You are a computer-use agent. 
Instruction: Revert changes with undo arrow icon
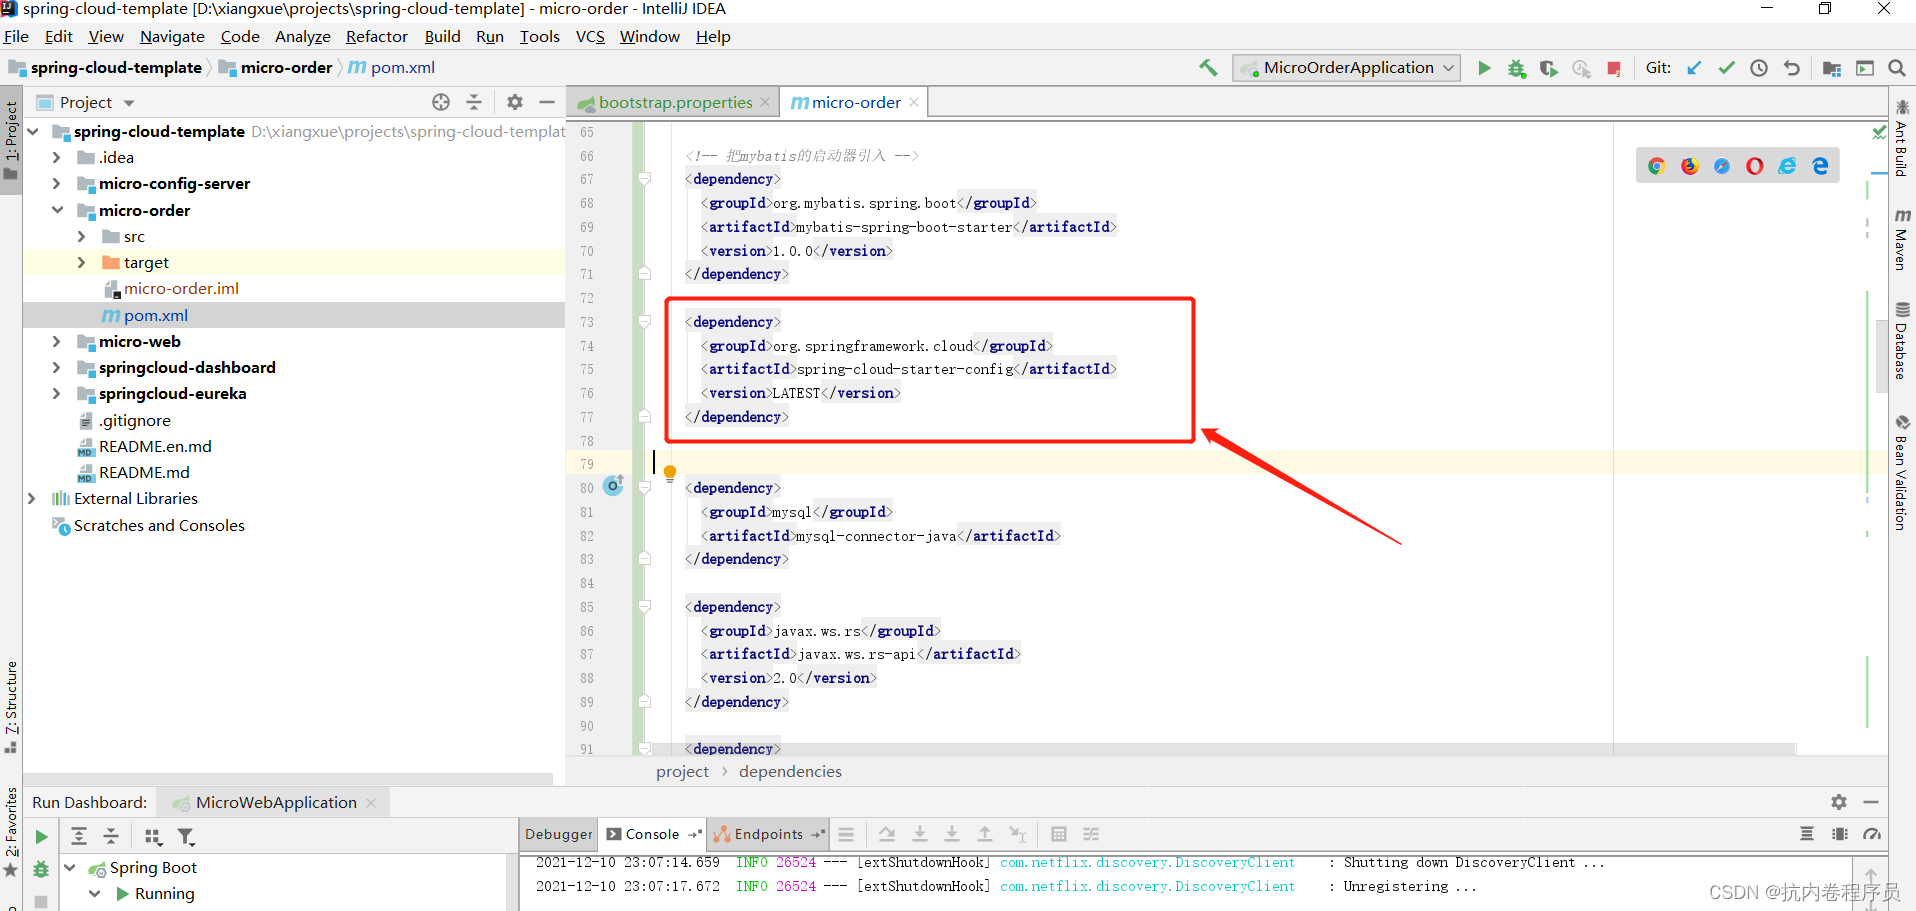1792,68
